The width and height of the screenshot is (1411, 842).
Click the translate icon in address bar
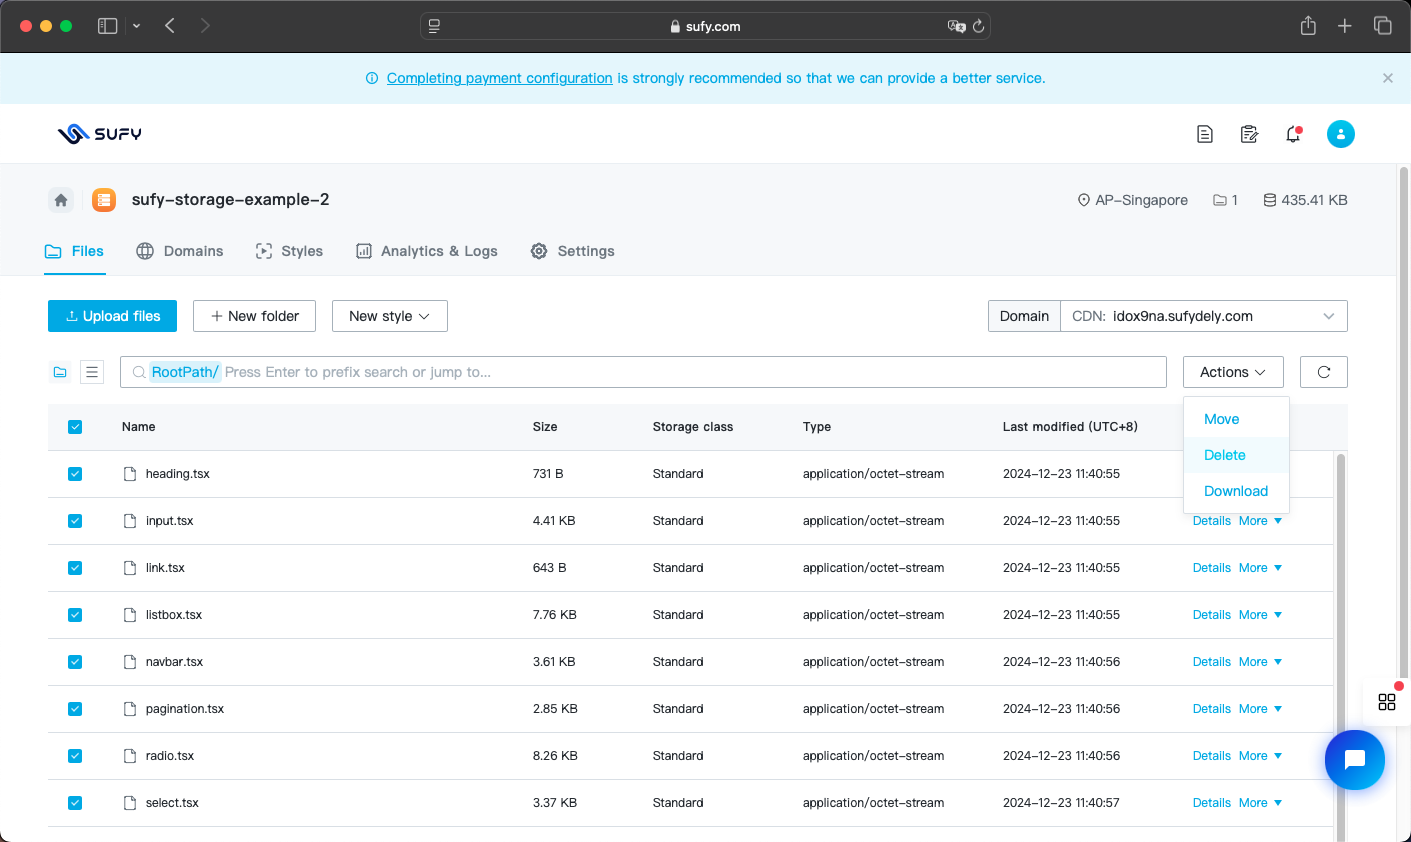click(x=956, y=26)
